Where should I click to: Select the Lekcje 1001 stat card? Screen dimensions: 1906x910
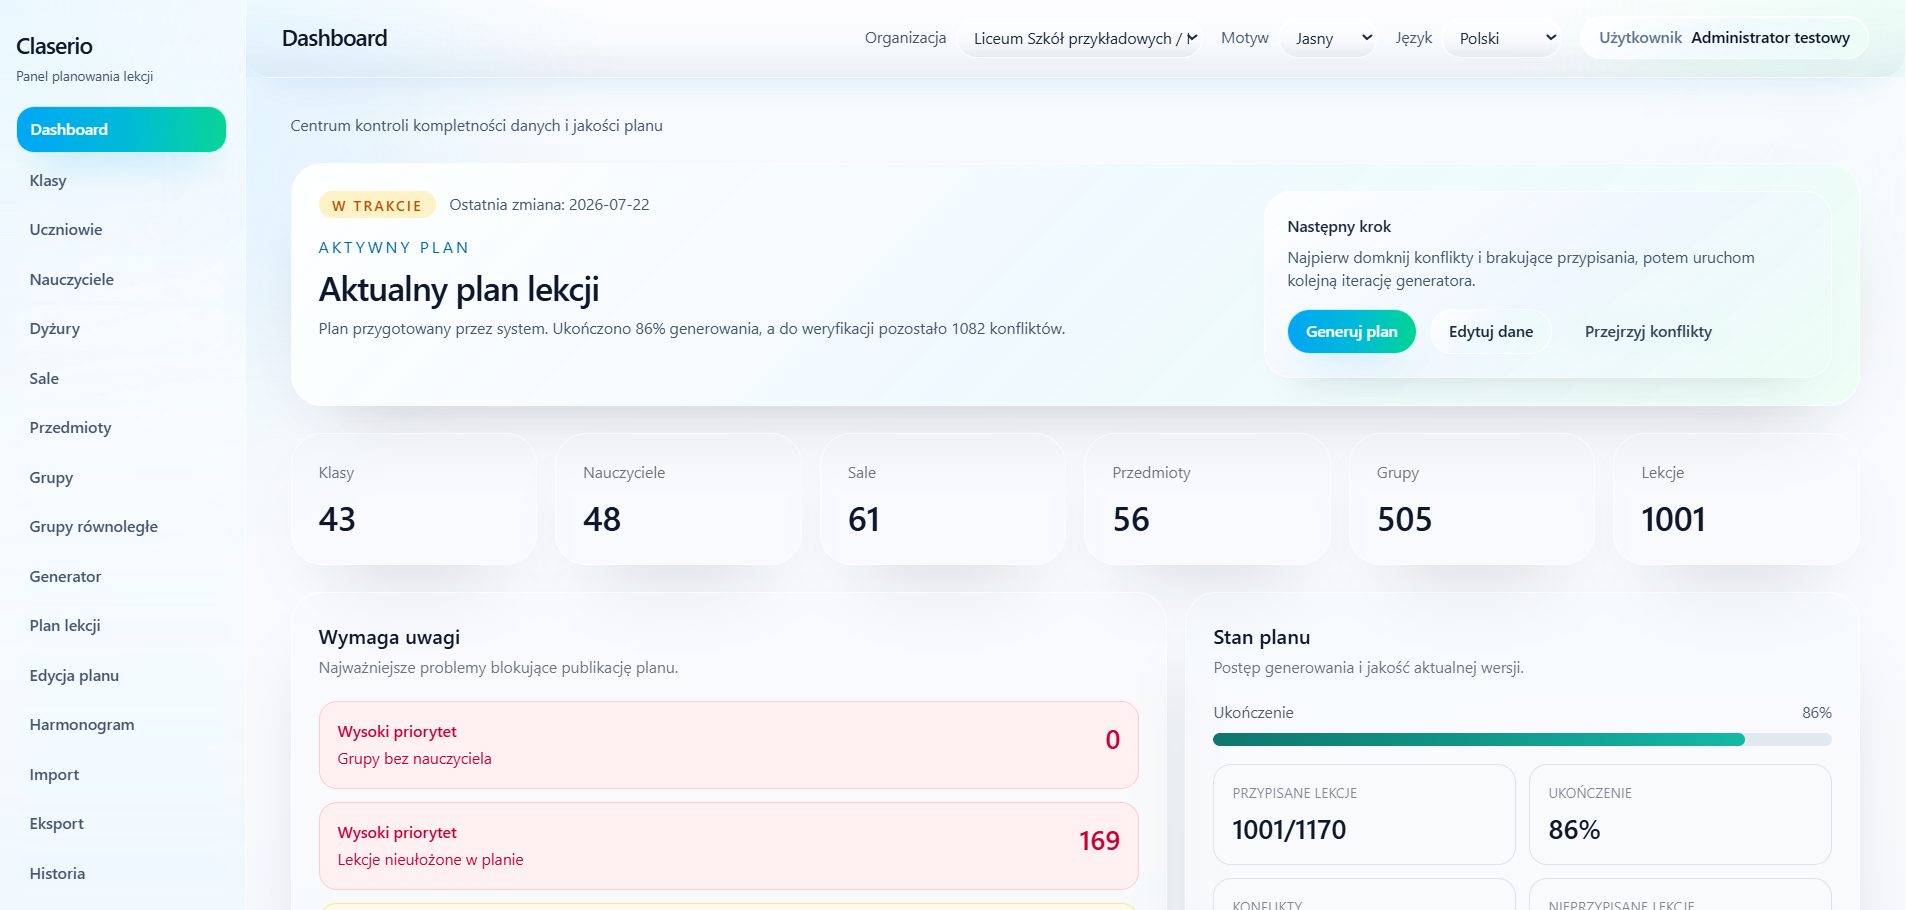tap(1736, 499)
